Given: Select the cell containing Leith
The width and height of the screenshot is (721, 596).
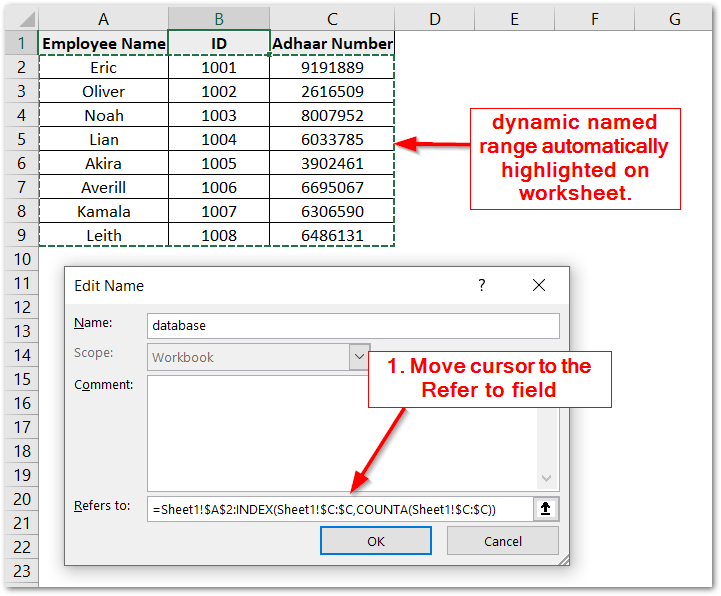Looking at the screenshot, I should 104,235.
